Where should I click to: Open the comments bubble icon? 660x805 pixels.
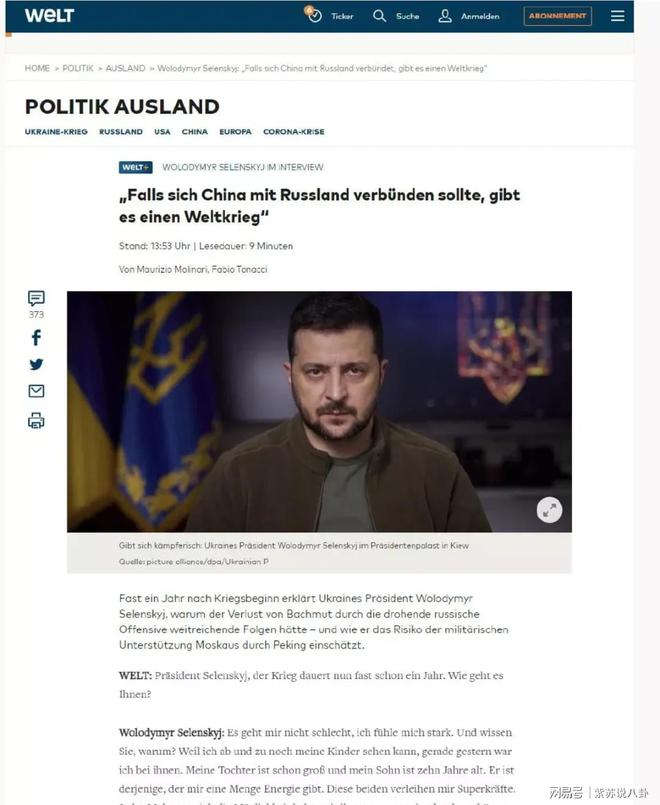click(x=36, y=298)
